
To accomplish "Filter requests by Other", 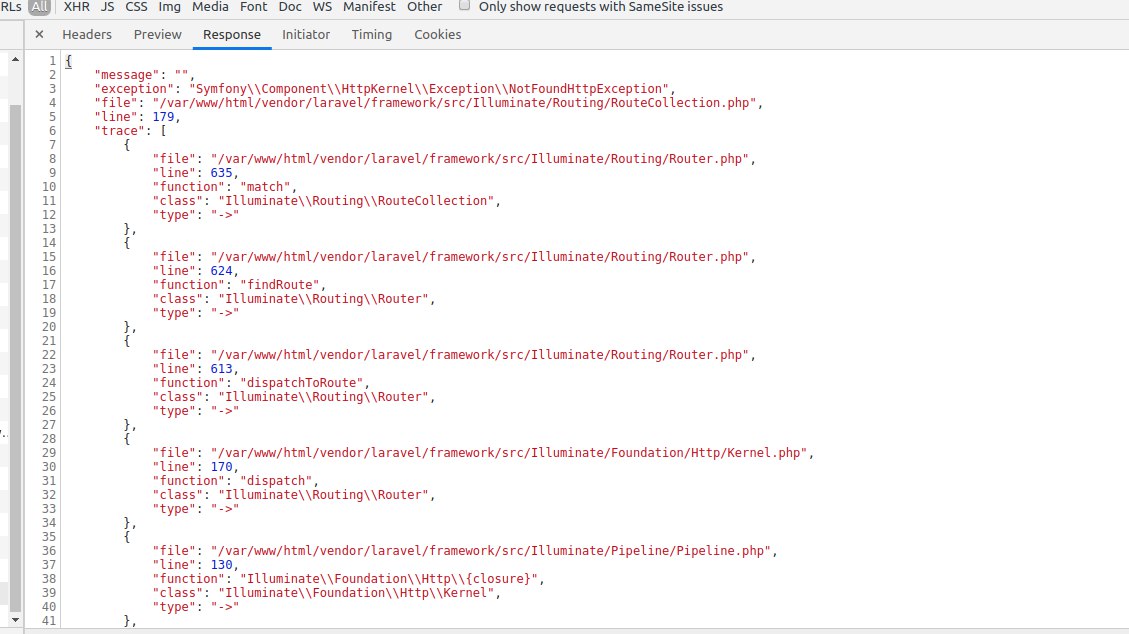I will click(425, 6).
